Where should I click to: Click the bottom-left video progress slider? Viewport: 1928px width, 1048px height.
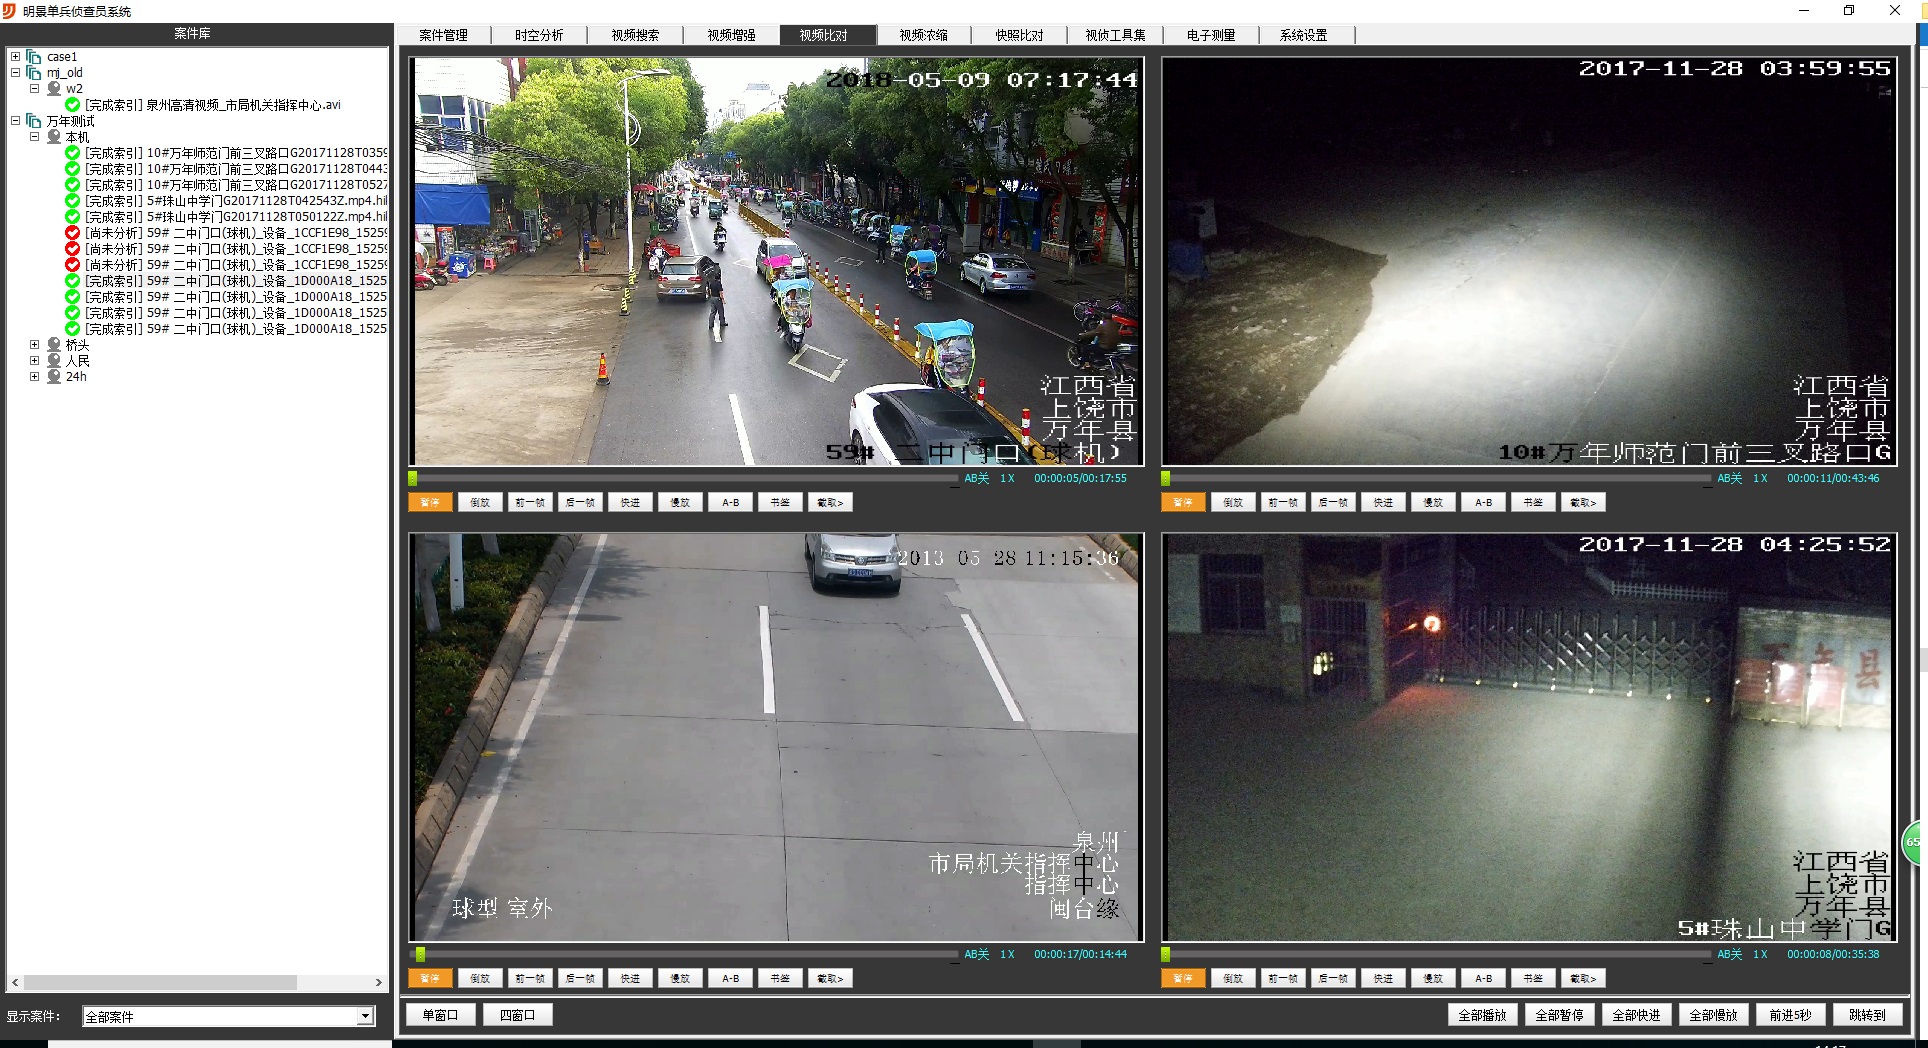684,955
